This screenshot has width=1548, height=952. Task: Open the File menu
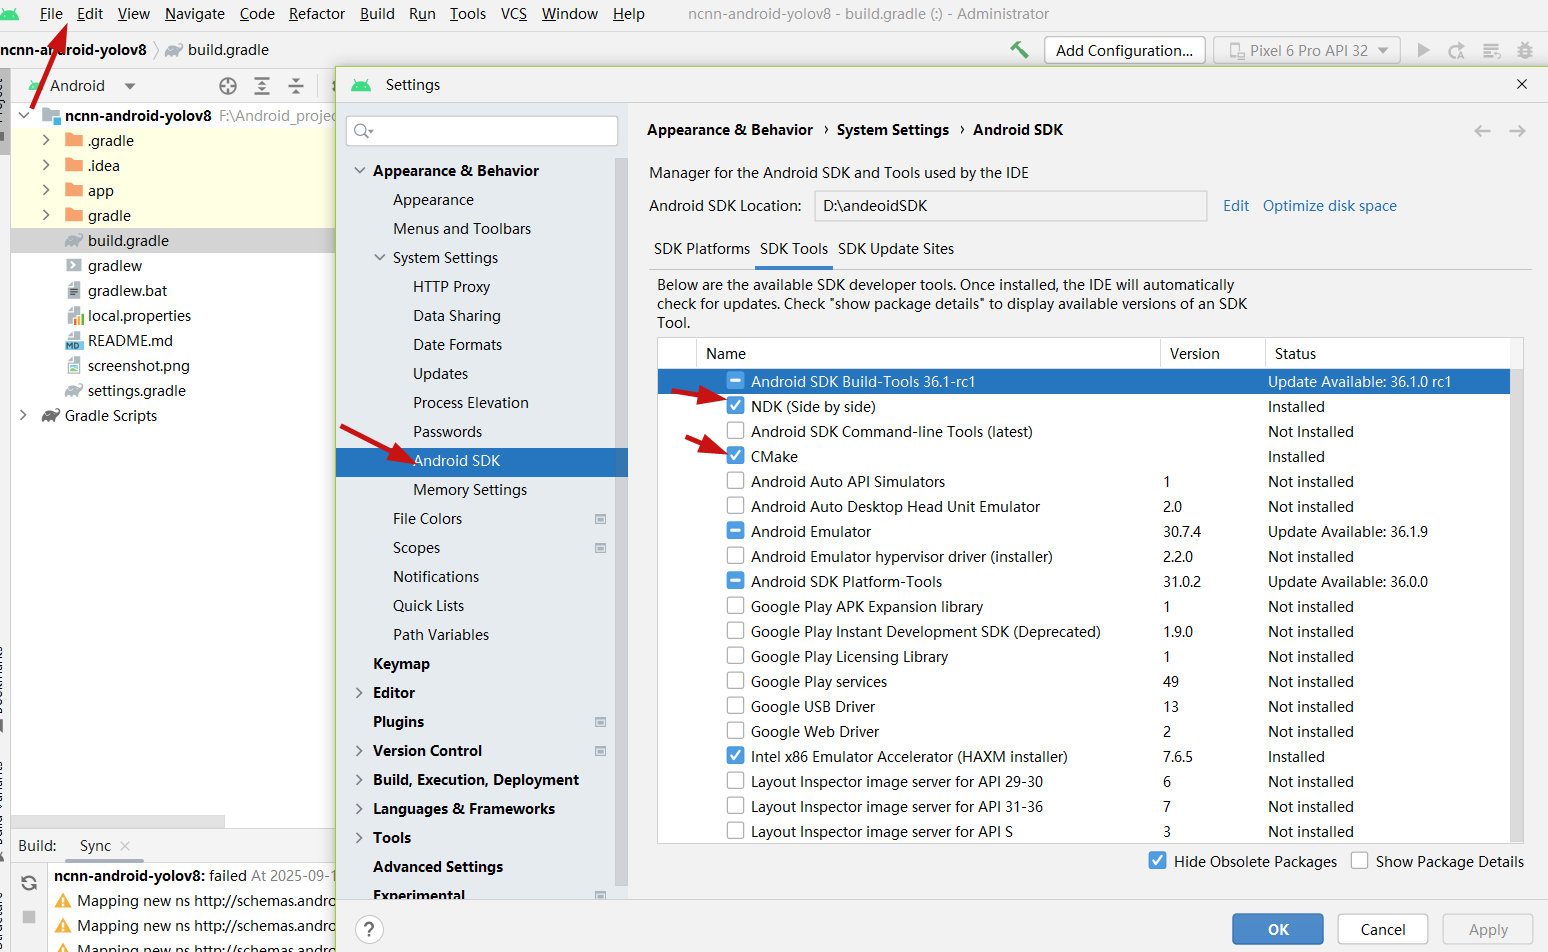click(x=51, y=14)
